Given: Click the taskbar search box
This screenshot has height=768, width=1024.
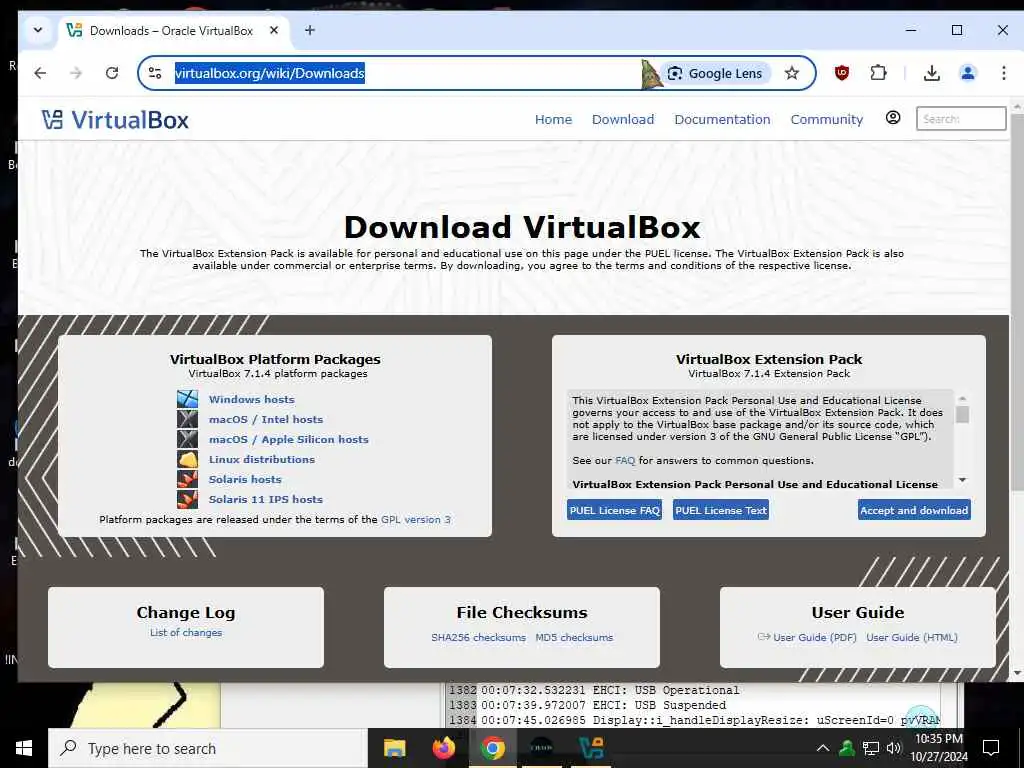Looking at the screenshot, I should (208, 748).
